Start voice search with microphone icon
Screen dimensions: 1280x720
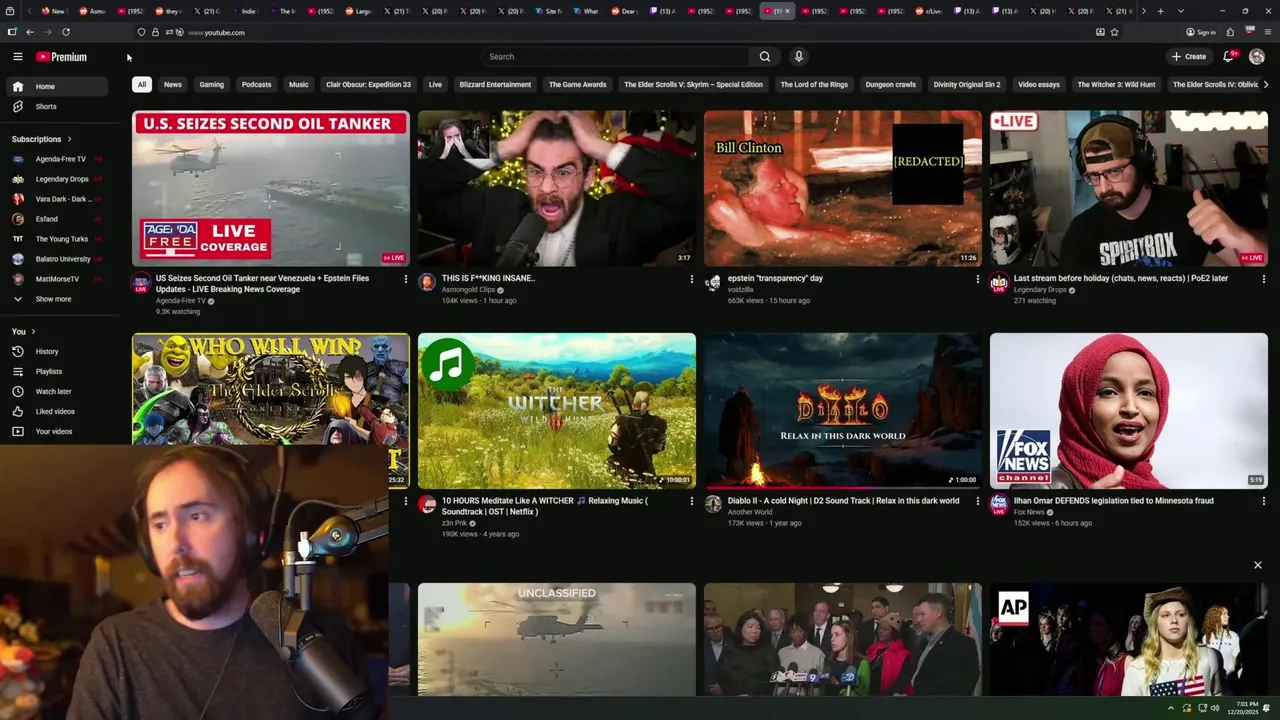798,57
